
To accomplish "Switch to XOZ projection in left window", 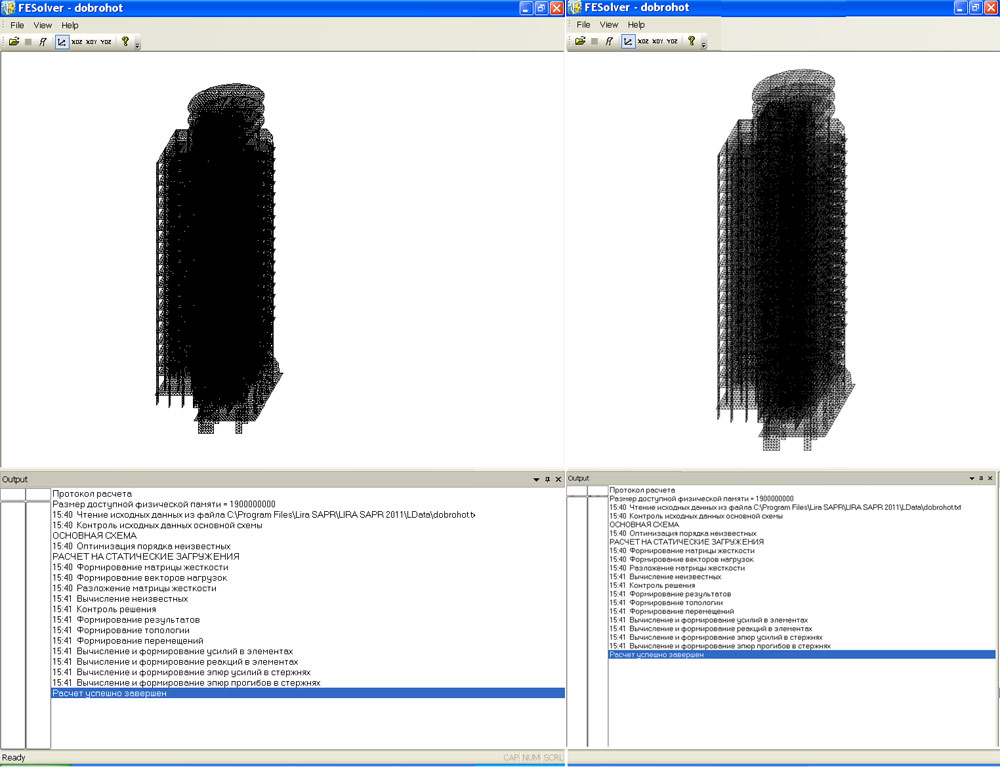I will pos(77,42).
